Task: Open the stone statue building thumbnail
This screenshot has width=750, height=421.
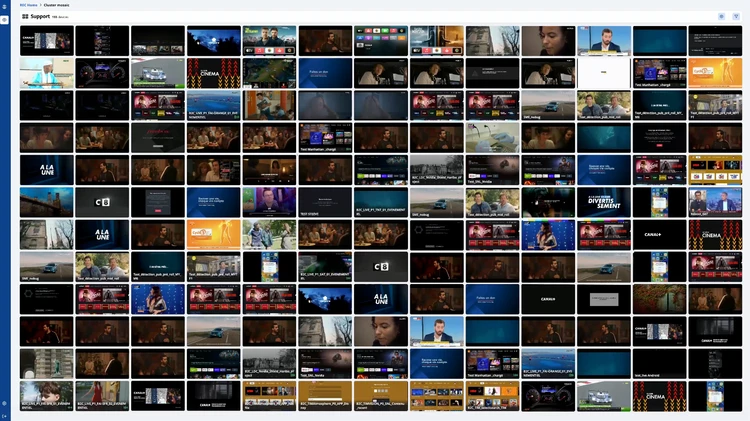Action: (x=47, y=364)
